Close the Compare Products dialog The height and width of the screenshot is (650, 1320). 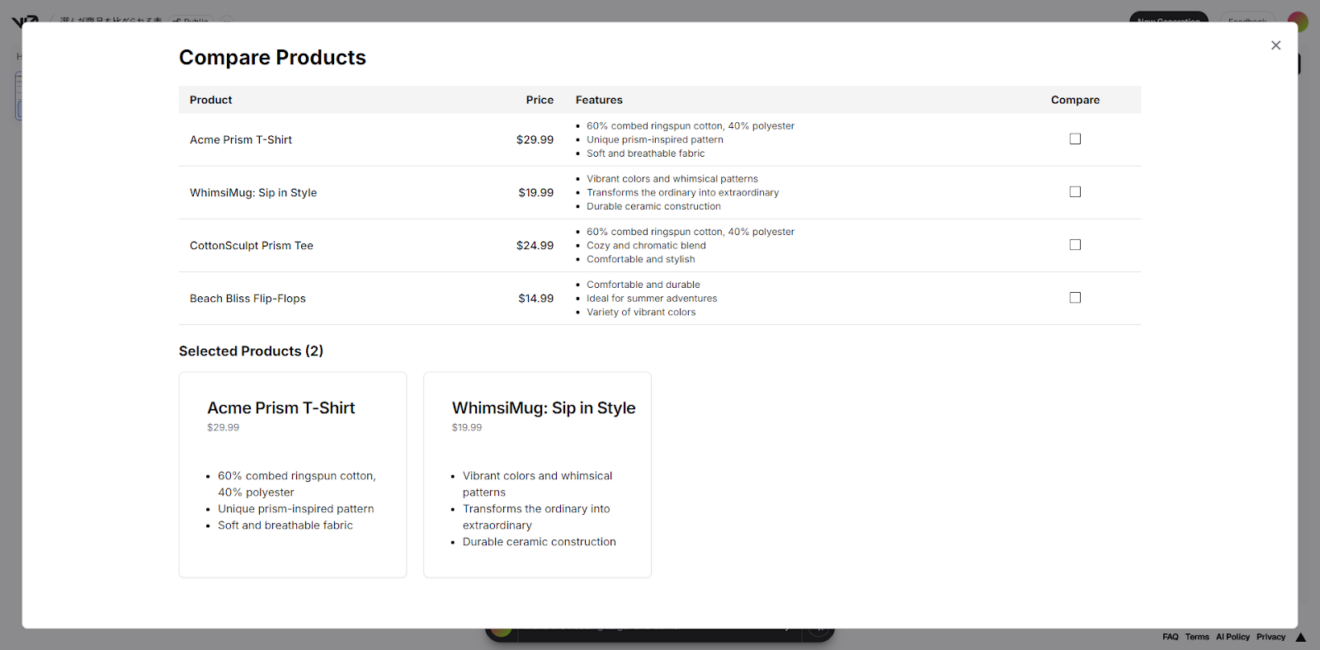tap(1275, 45)
